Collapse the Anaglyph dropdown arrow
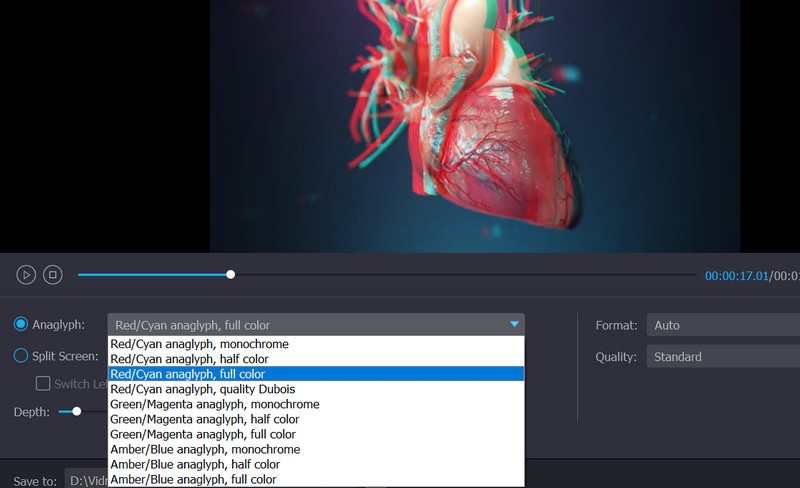The height and width of the screenshot is (488, 800). click(x=514, y=324)
